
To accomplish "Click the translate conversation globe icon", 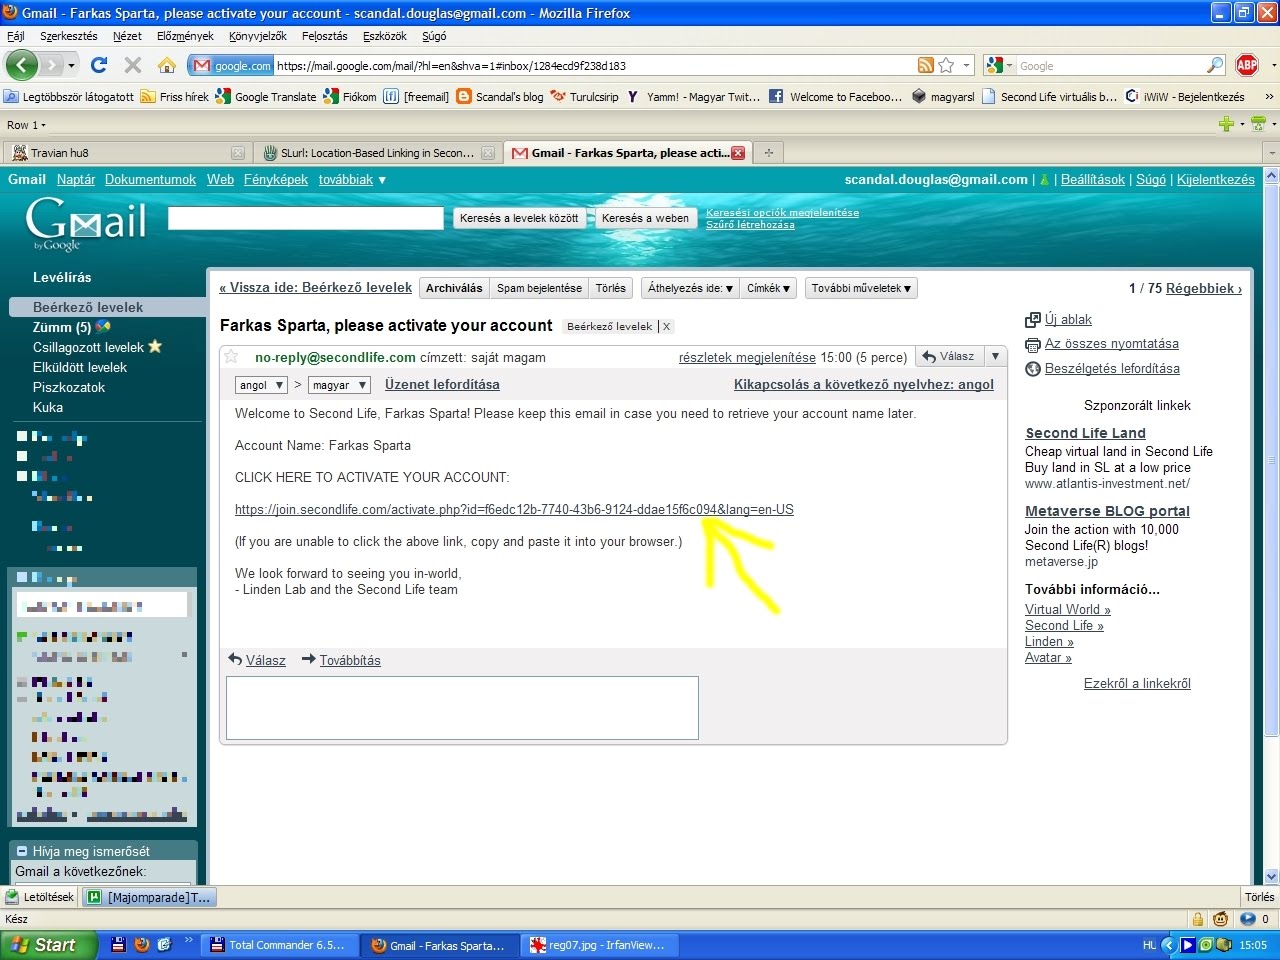I will (x=1033, y=369).
